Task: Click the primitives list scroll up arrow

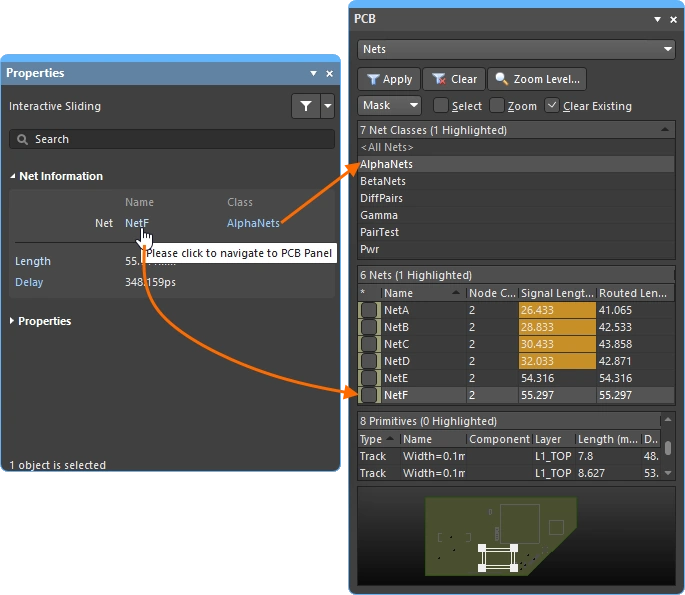Action: tap(668, 420)
